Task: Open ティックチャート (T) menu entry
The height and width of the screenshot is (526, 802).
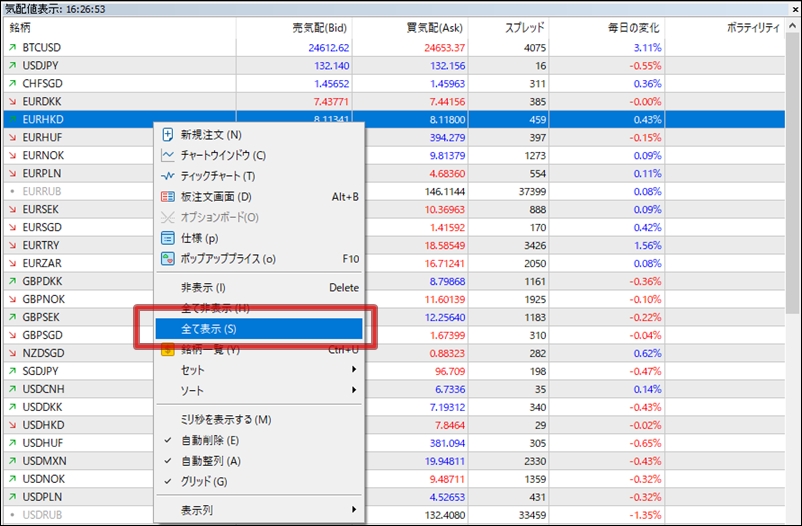Action: point(259,176)
